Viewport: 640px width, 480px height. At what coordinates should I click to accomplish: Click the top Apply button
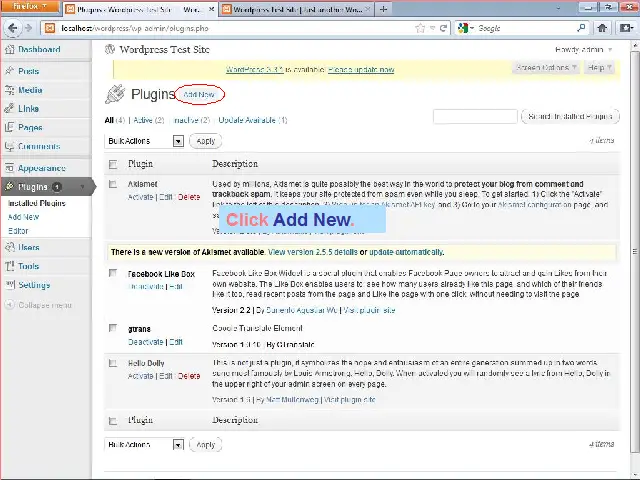(205, 141)
